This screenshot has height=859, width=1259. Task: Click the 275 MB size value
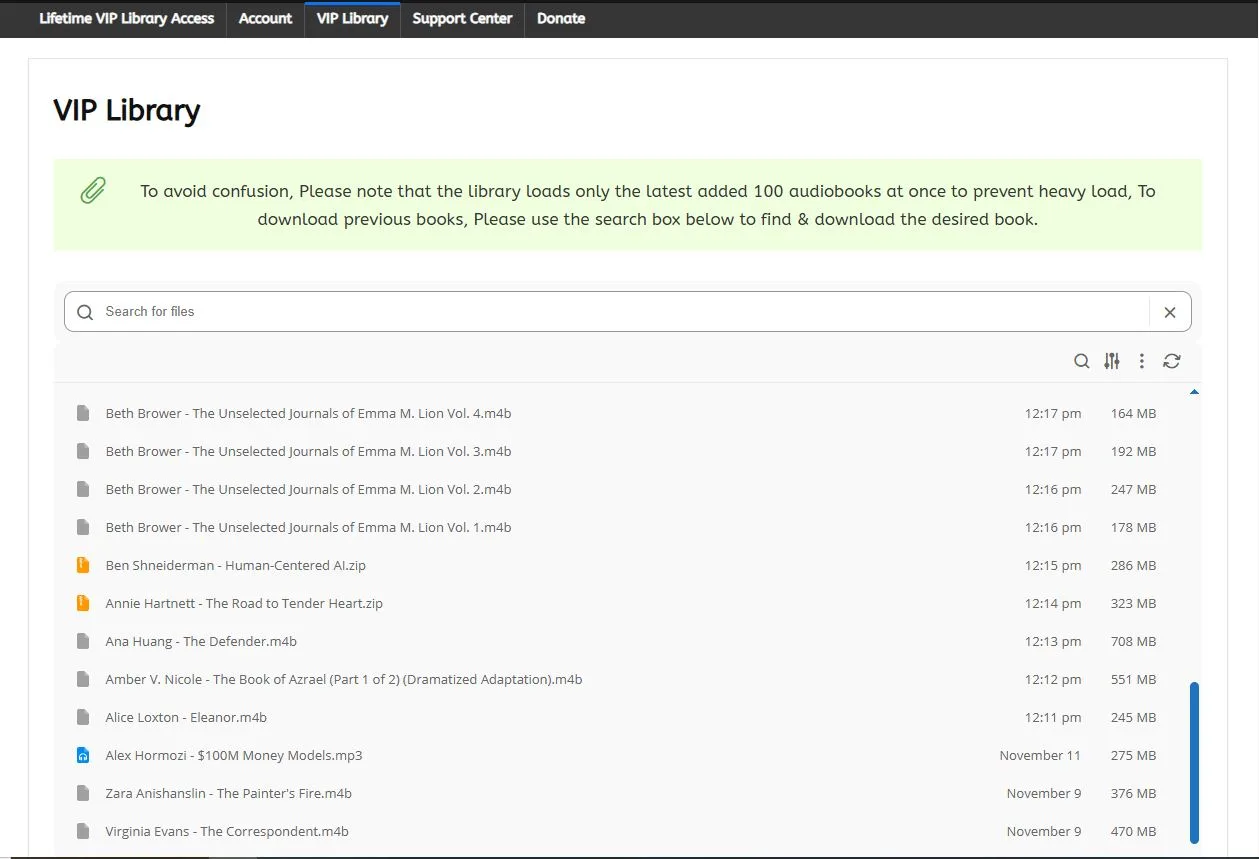point(1133,755)
